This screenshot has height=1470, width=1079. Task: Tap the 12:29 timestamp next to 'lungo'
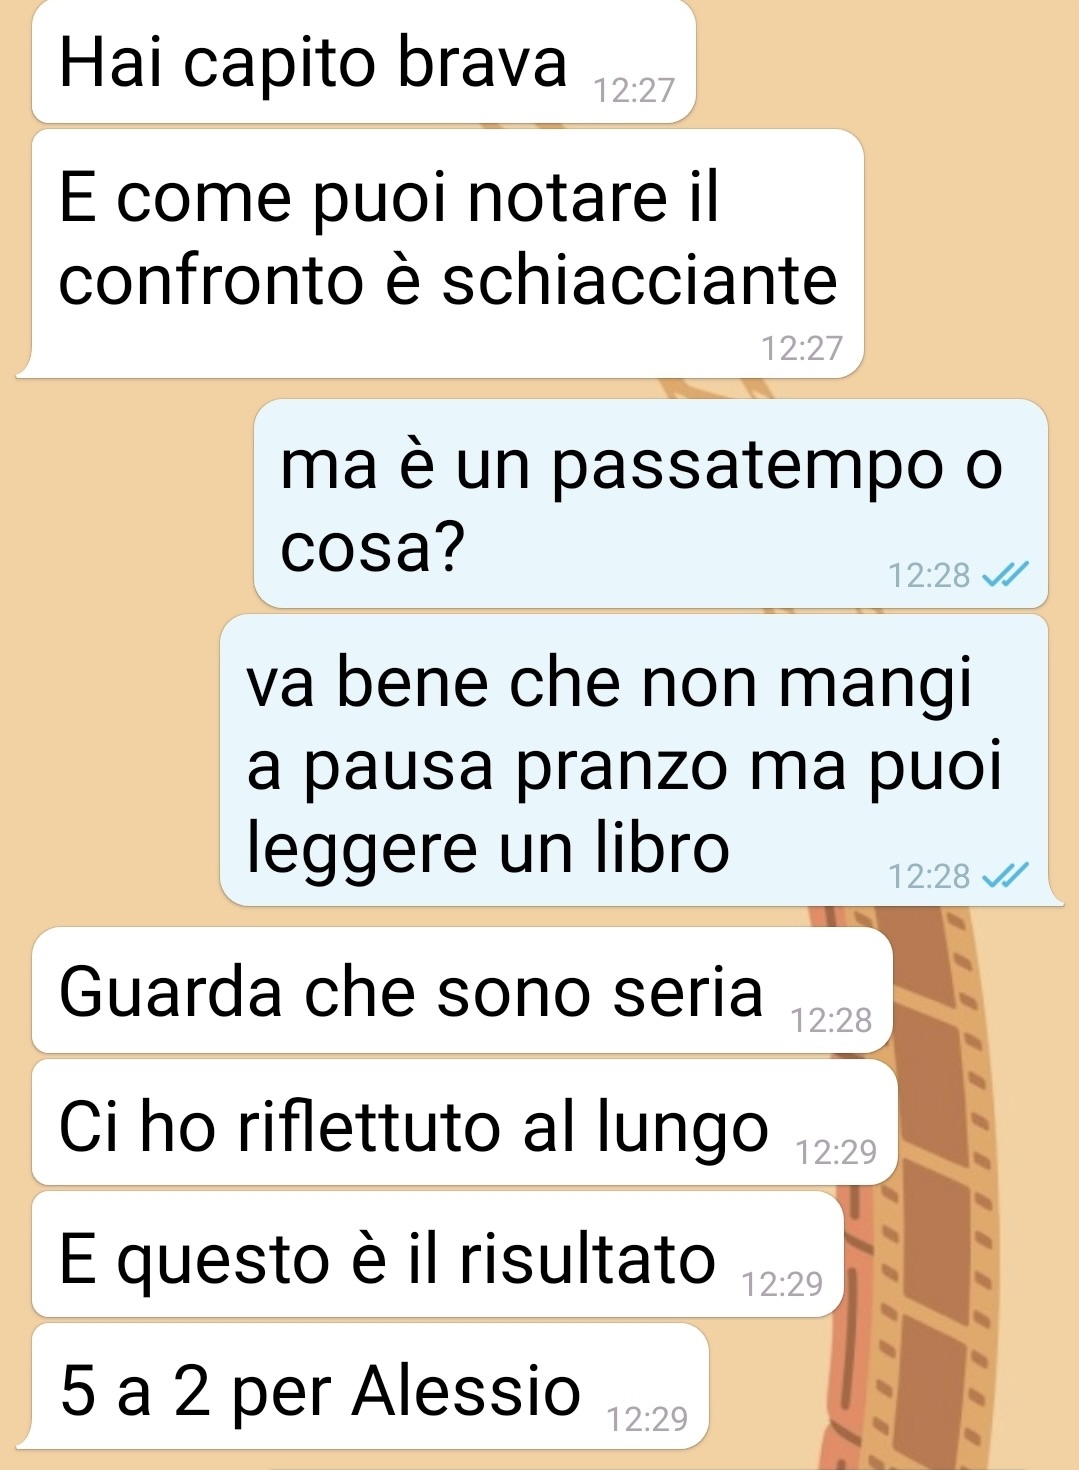click(836, 1152)
